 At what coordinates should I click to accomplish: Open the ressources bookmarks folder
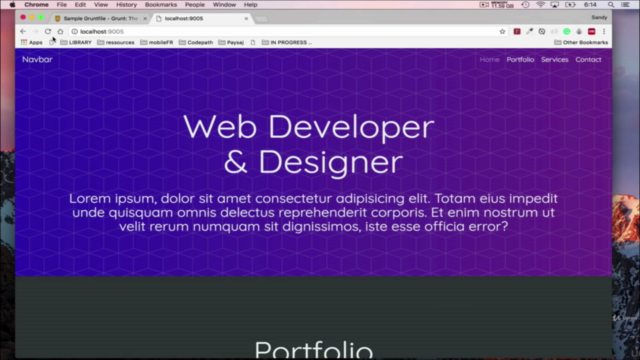pos(116,42)
